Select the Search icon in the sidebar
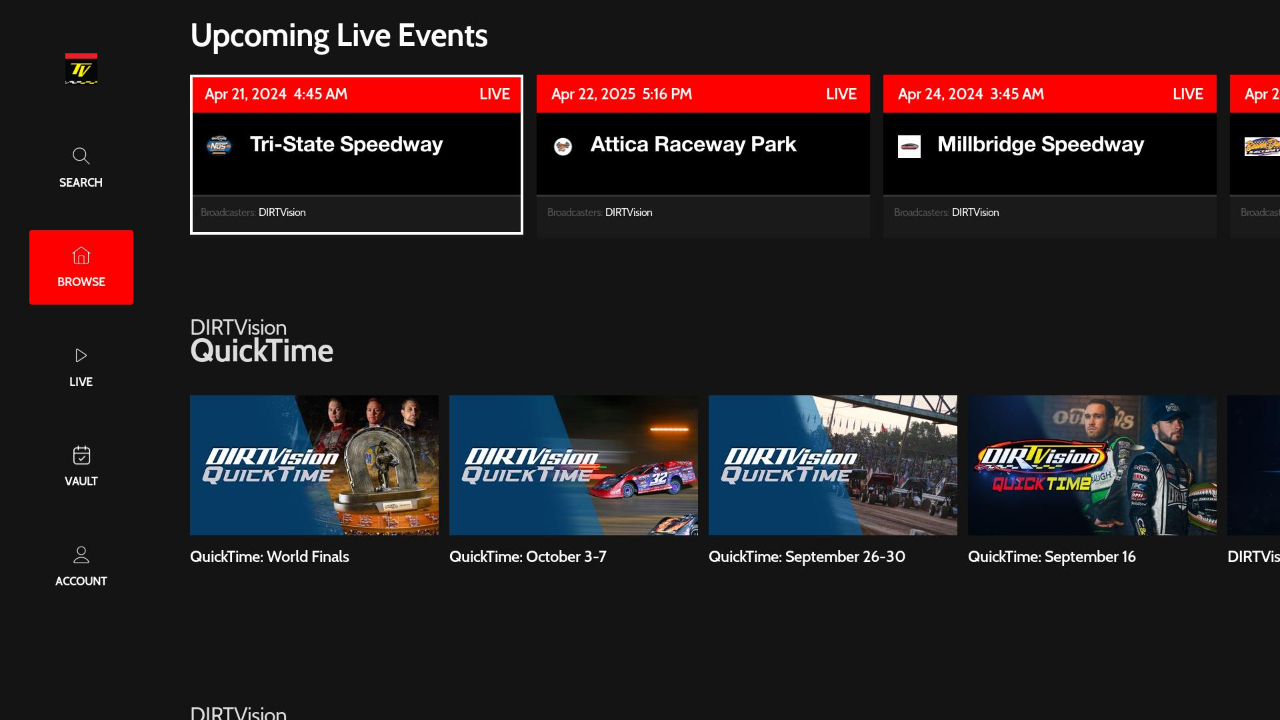The height and width of the screenshot is (720, 1280). [80, 156]
